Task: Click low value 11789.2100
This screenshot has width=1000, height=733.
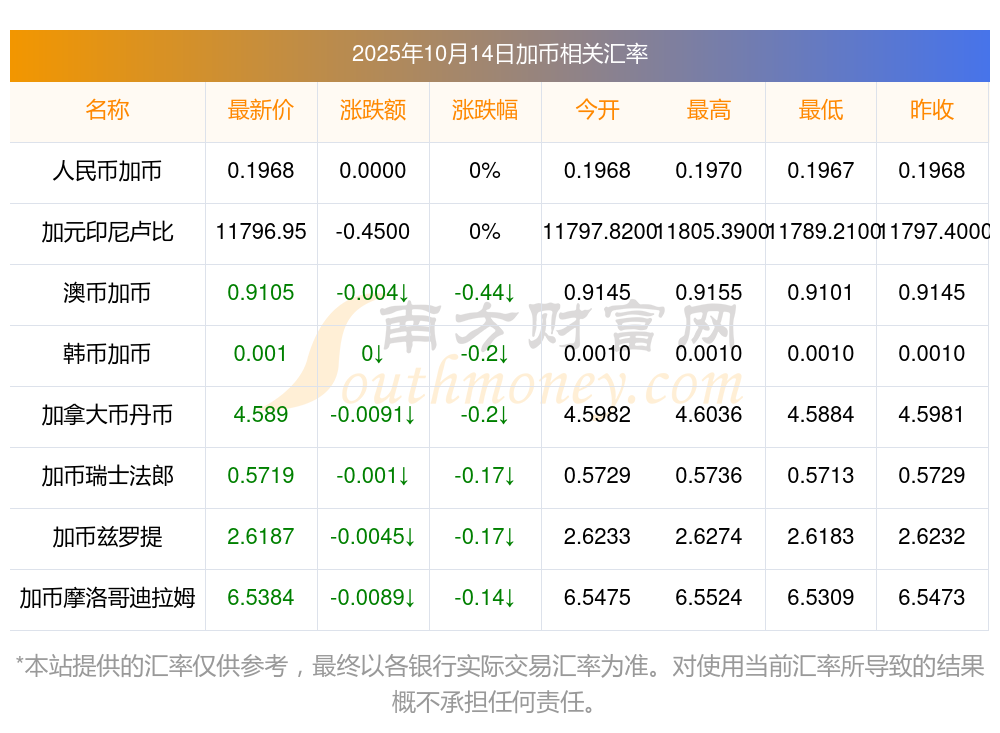Action: (823, 232)
